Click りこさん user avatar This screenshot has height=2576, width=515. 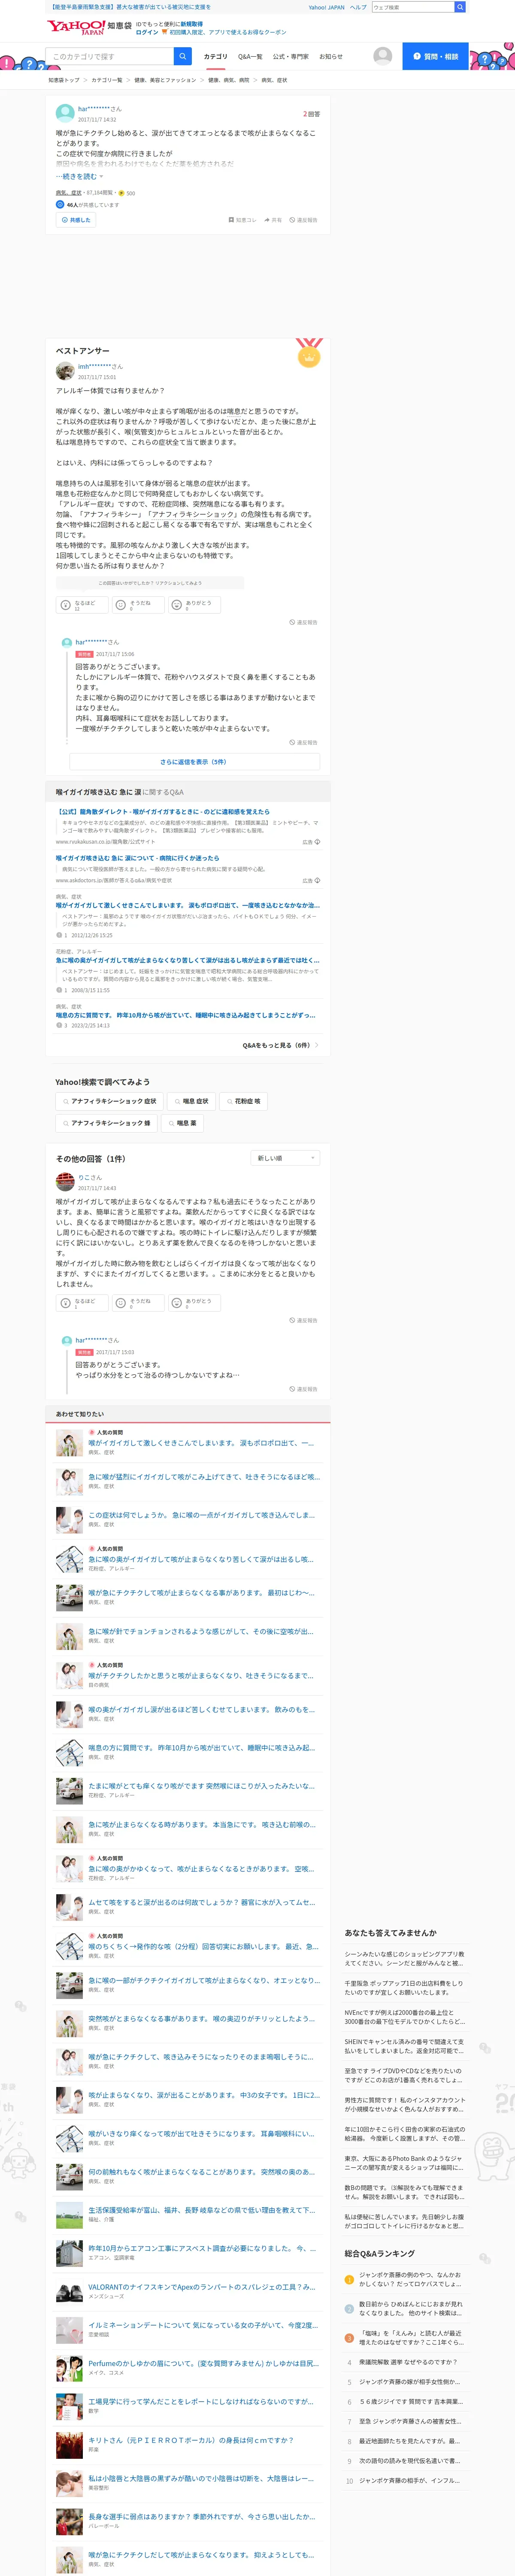point(65,1182)
